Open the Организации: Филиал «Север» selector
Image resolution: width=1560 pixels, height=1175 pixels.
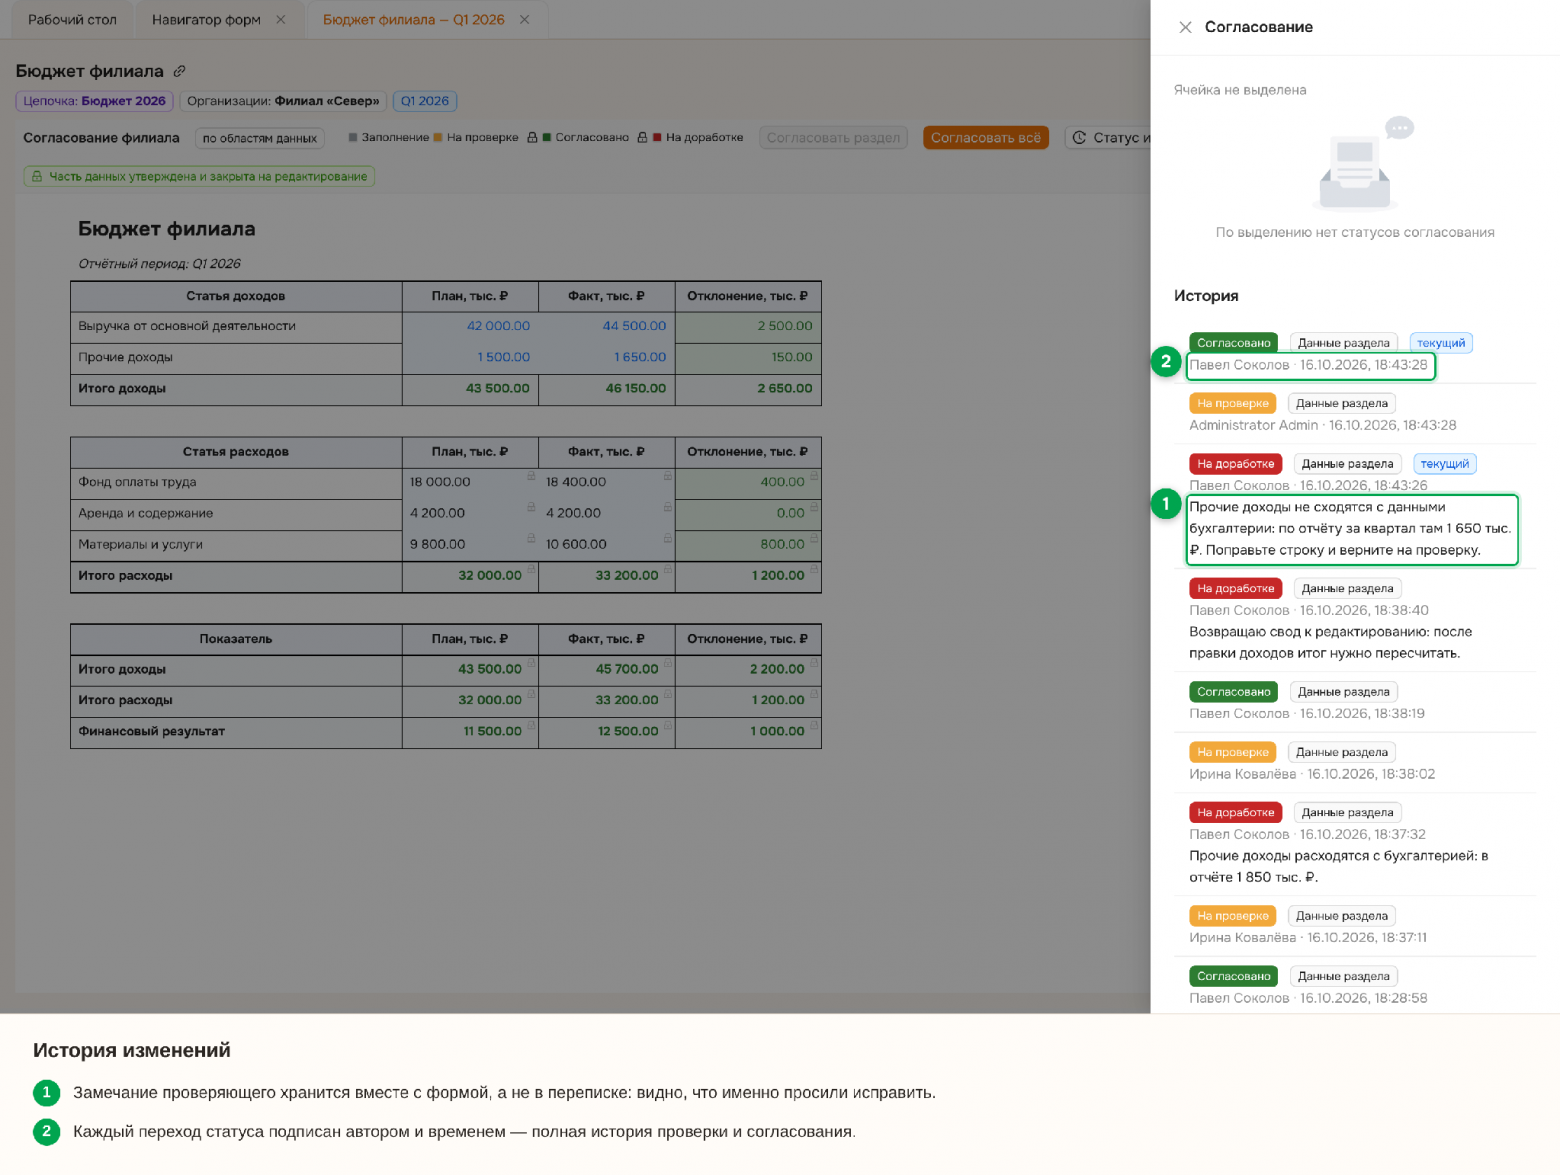point(283,101)
